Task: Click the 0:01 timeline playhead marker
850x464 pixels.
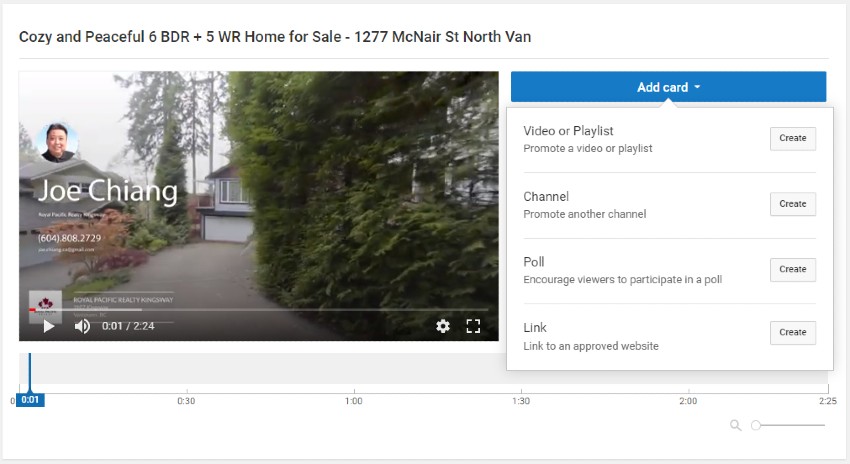Action: click(x=30, y=400)
